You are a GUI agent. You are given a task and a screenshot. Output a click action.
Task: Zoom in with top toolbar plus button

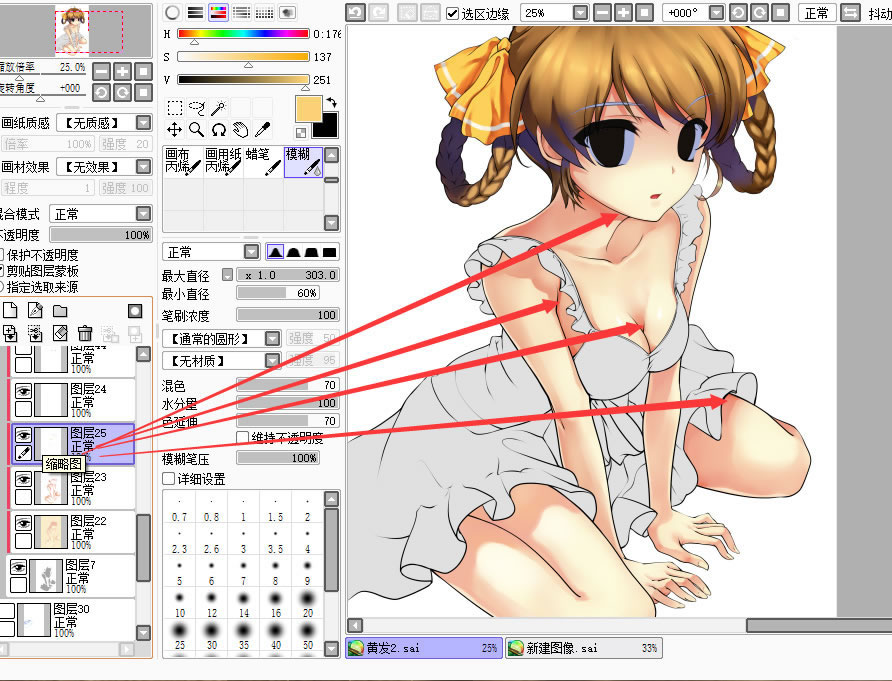pyautogui.click(x=623, y=13)
